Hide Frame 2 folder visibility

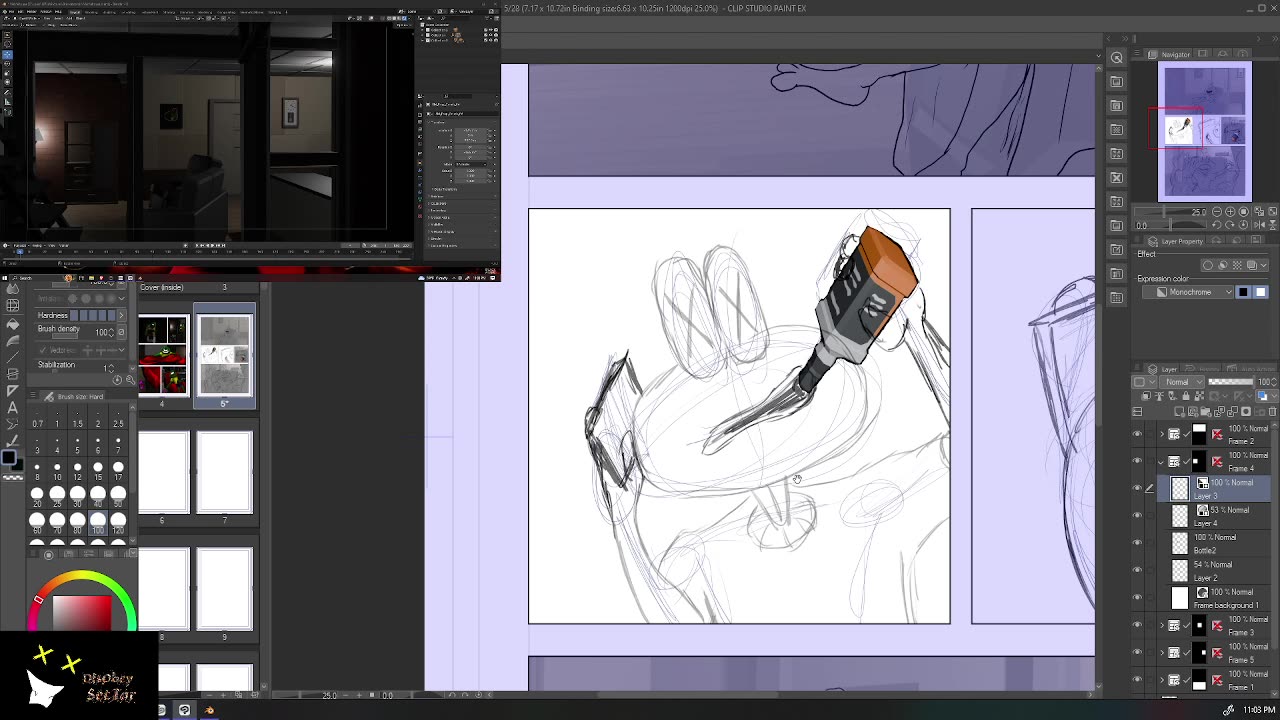click(1137, 434)
